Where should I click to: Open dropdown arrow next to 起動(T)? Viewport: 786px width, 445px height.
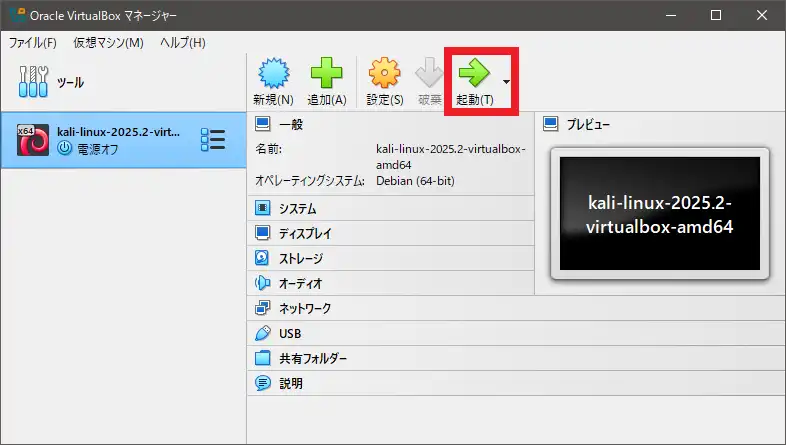tap(506, 82)
